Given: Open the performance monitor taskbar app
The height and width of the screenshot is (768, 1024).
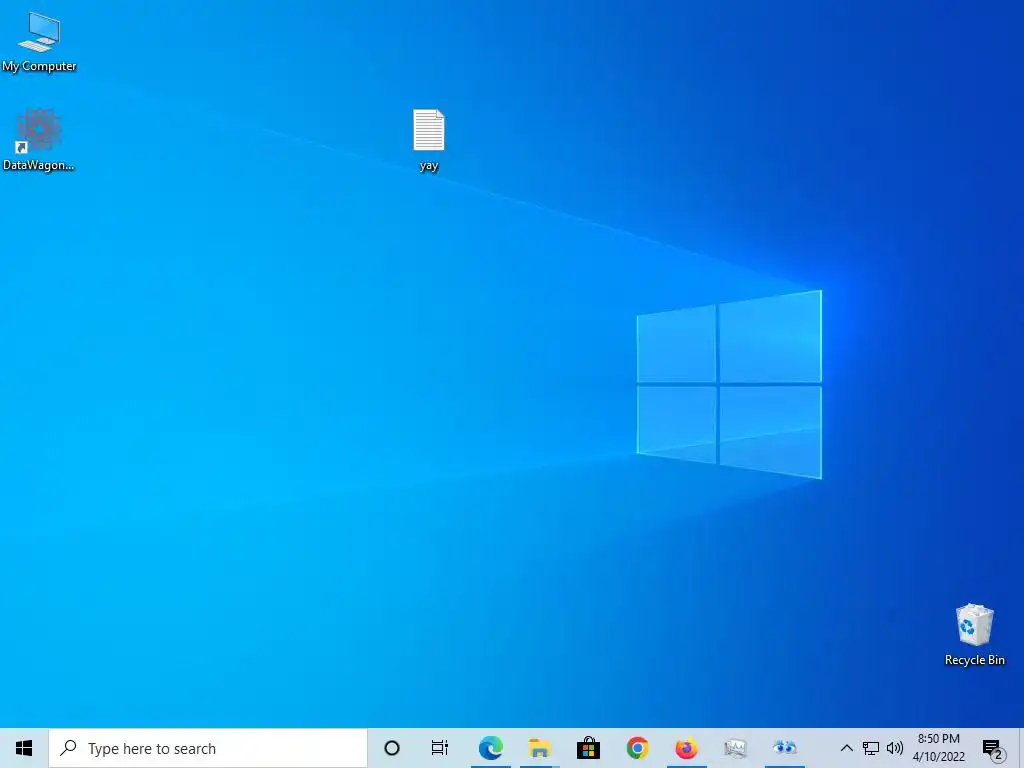Looking at the screenshot, I should (735, 748).
